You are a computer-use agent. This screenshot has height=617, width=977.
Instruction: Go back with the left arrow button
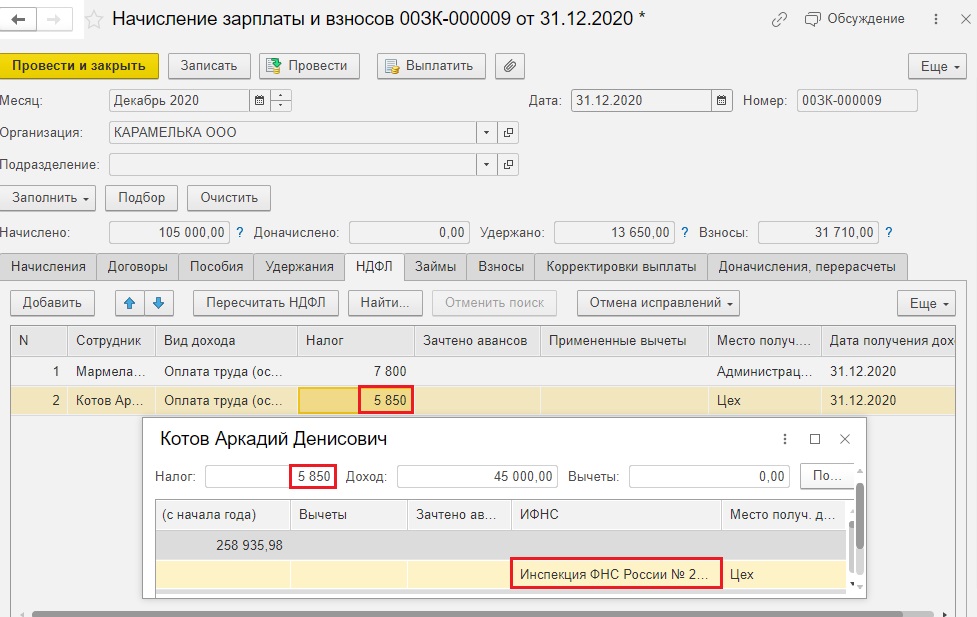(18, 19)
